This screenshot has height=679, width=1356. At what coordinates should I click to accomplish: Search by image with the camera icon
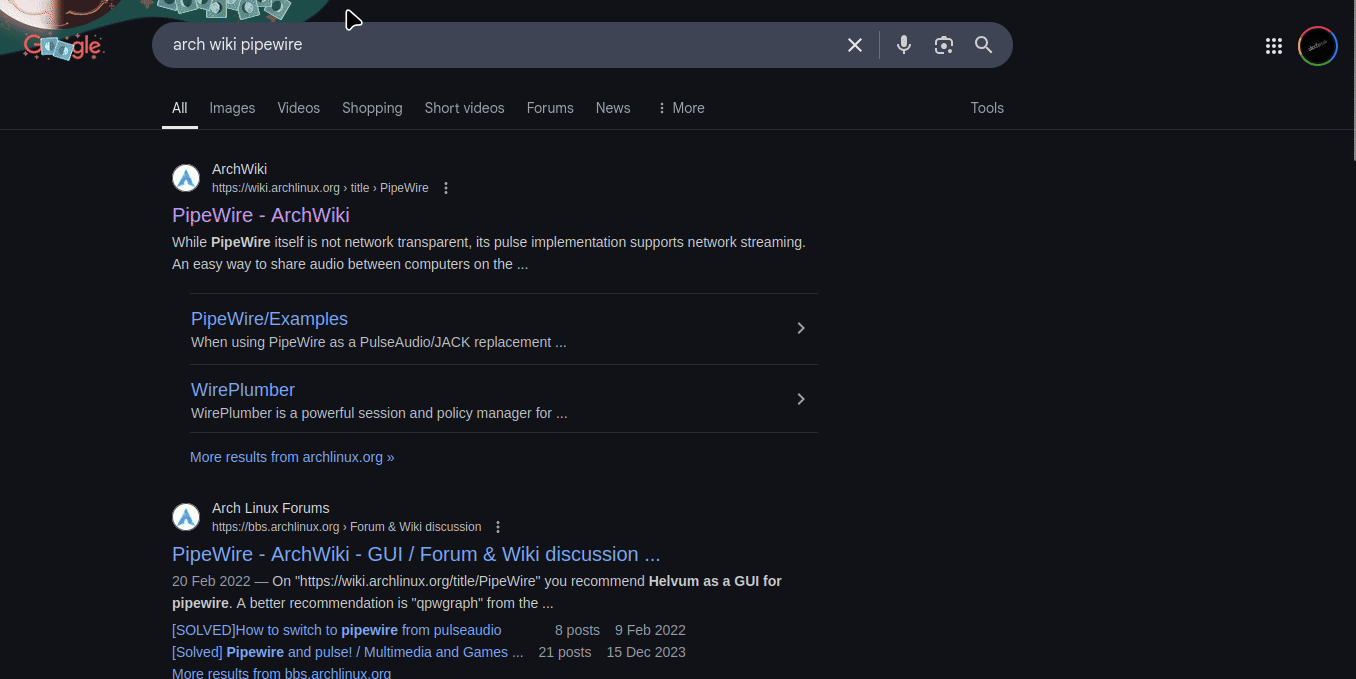[944, 45]
